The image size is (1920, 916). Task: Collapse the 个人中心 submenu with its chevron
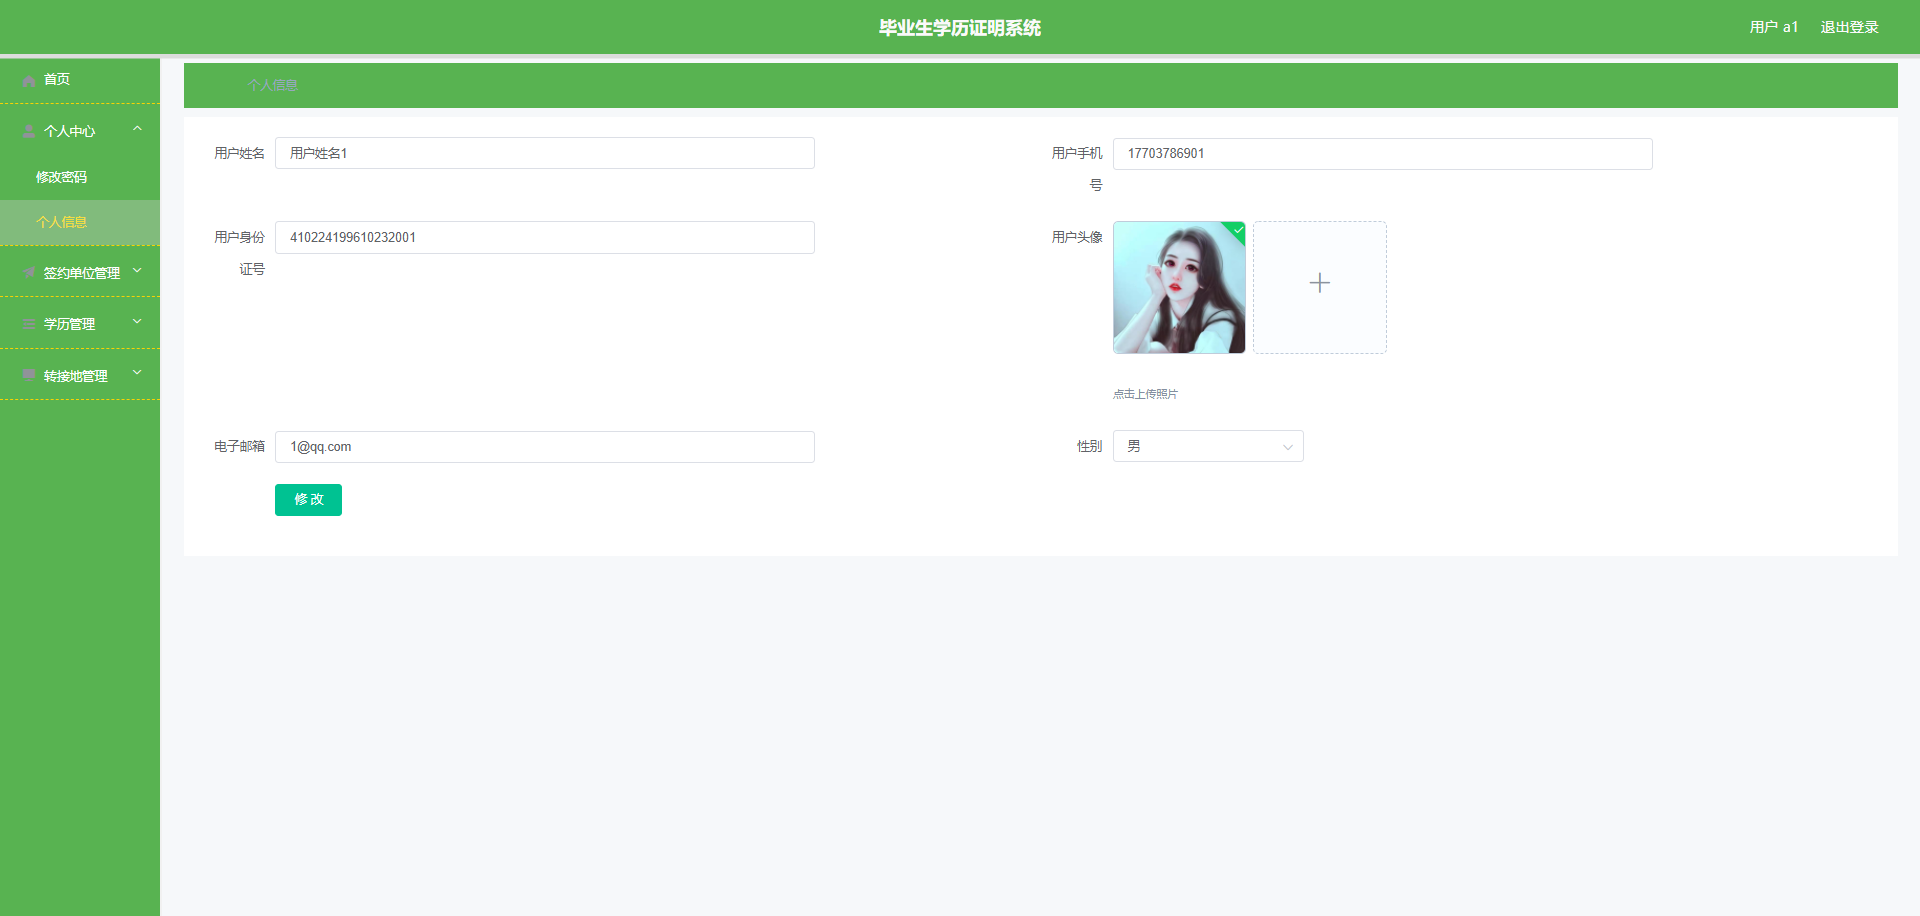click(x=137, y=129)
